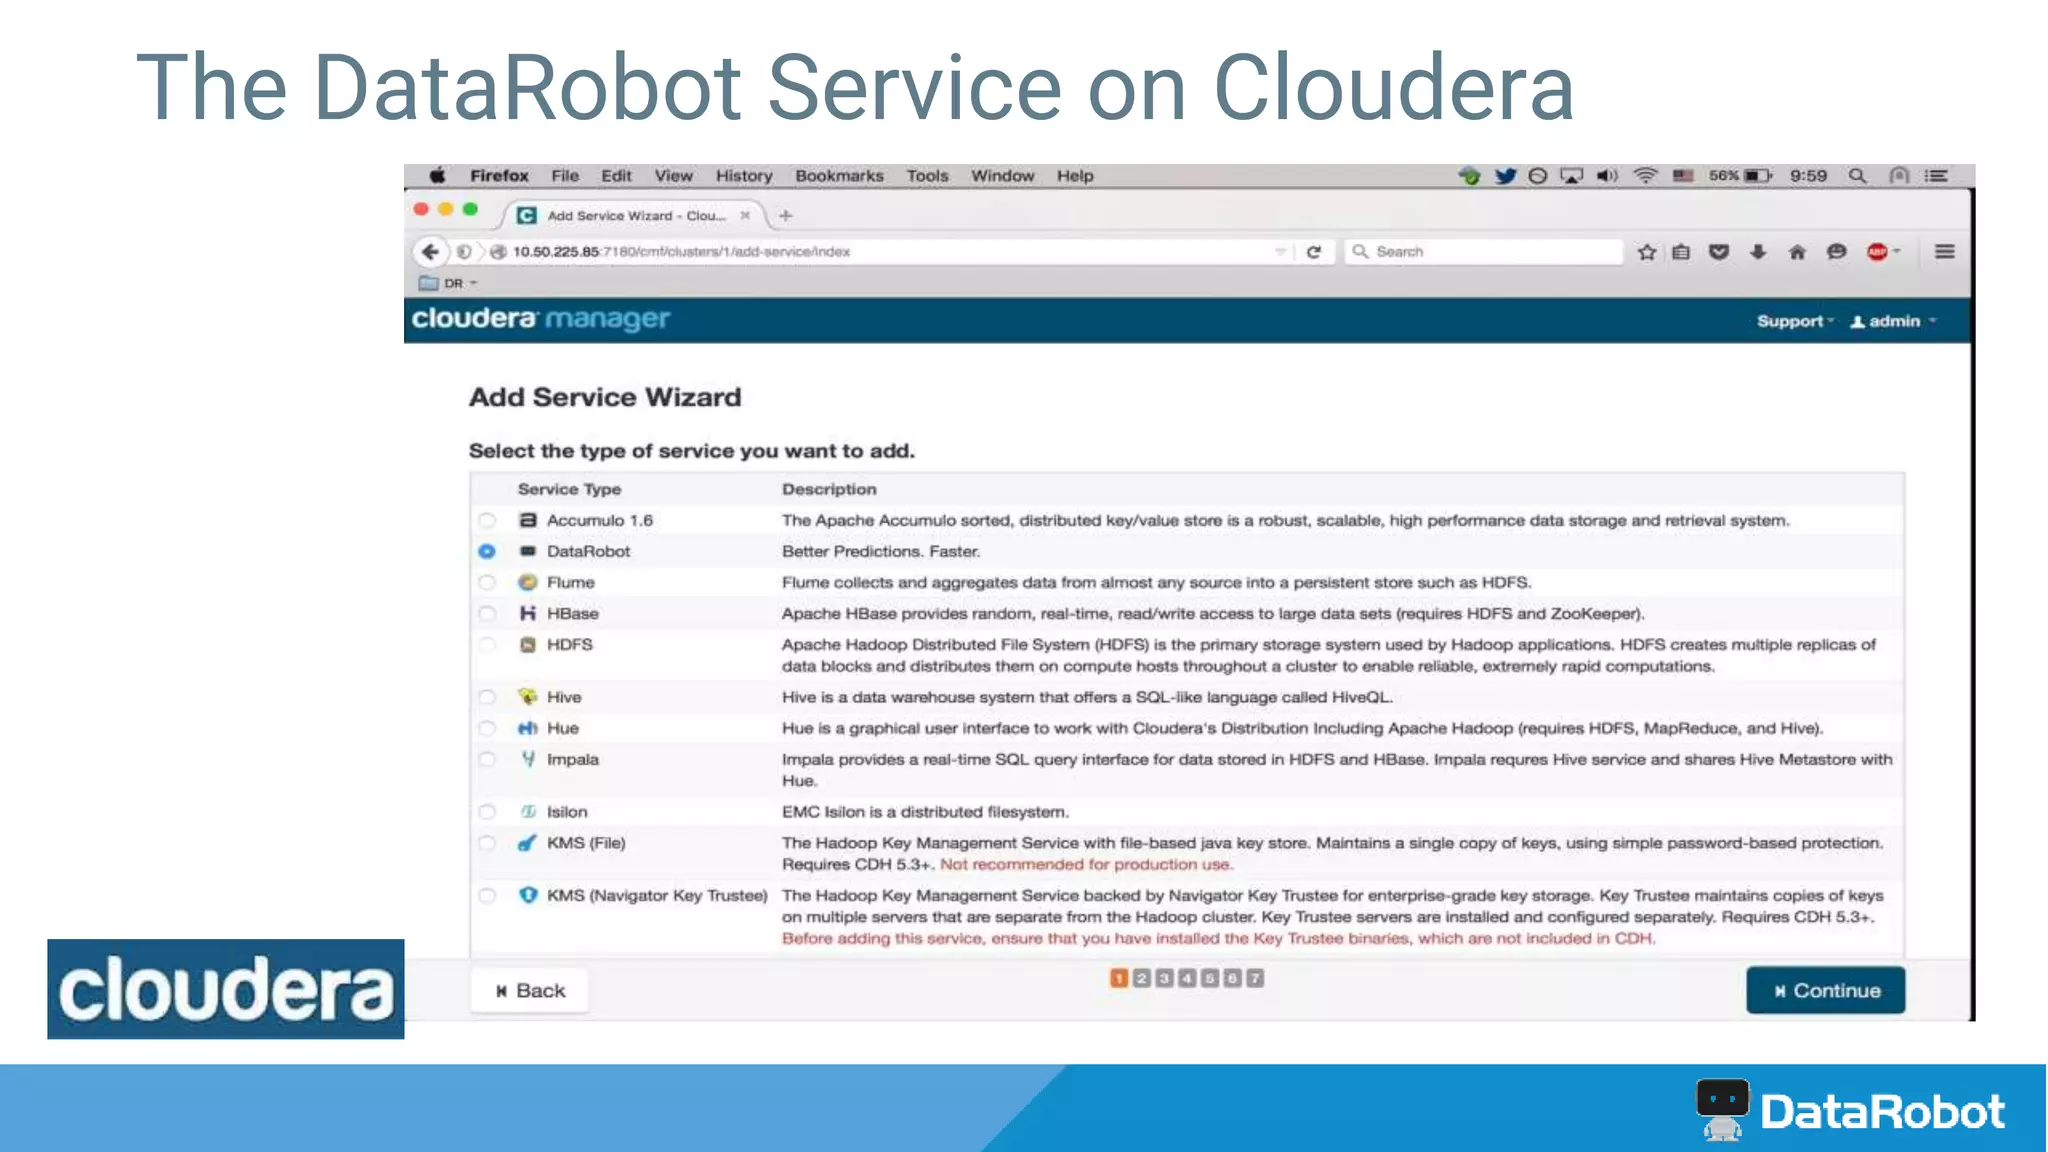Open the History menu
2048x1152 pixels.
coord(744,175)
